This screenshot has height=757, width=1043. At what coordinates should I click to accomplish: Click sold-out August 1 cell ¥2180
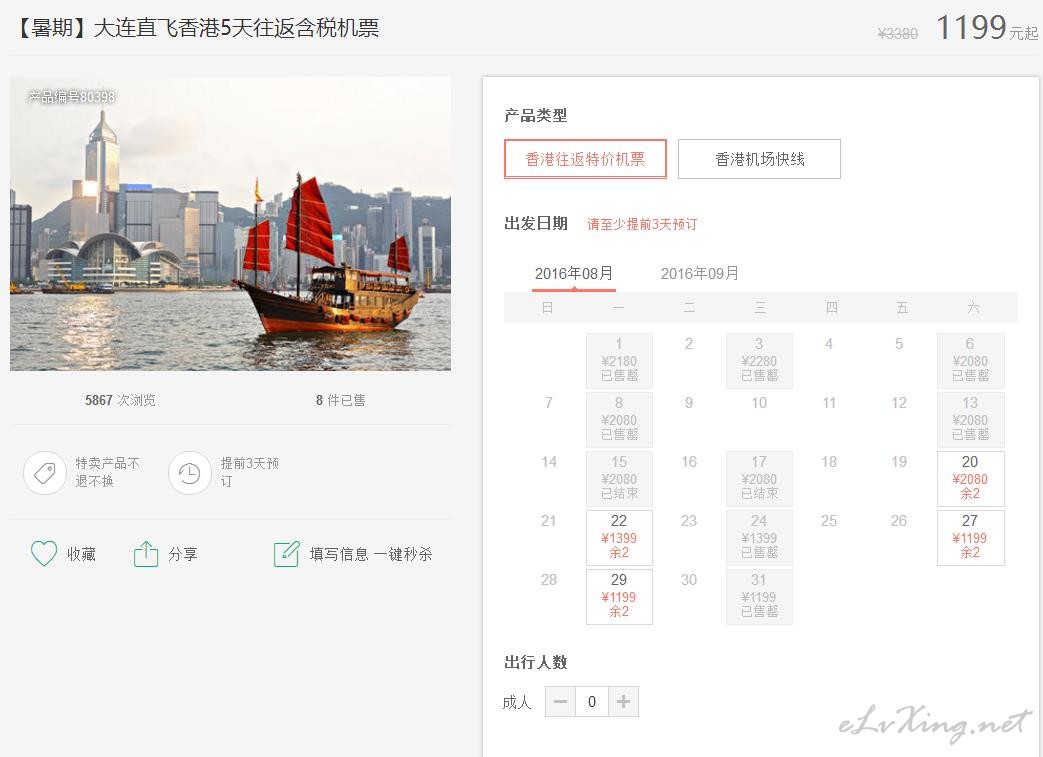coord(619,361)
